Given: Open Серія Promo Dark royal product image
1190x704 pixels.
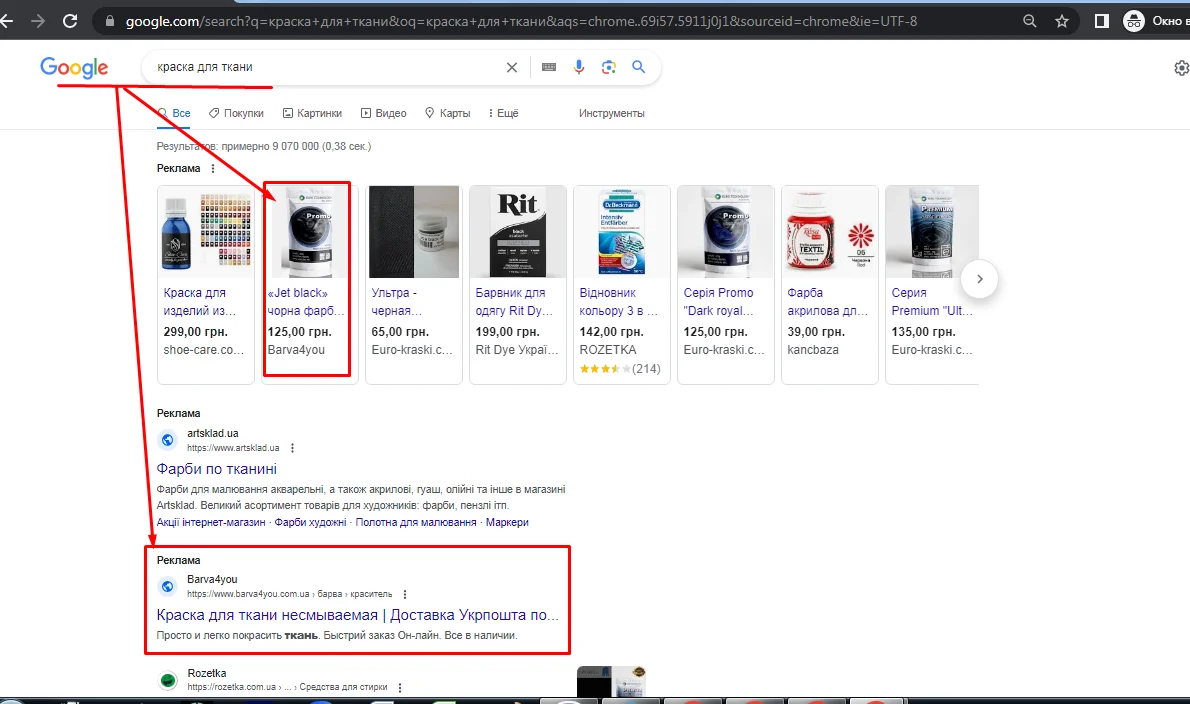Looking at the screenshot, I should pos(726,231).
